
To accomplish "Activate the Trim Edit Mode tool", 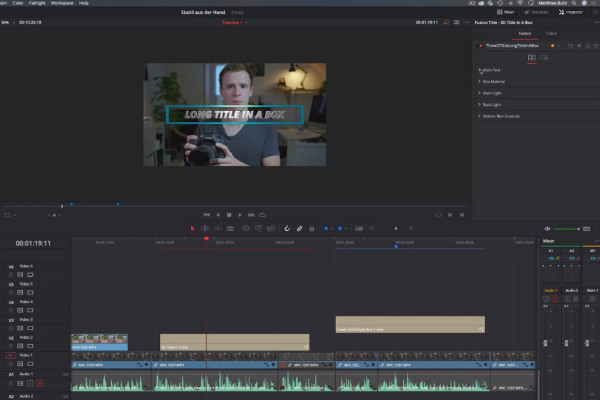I will [x=205, y=229].
